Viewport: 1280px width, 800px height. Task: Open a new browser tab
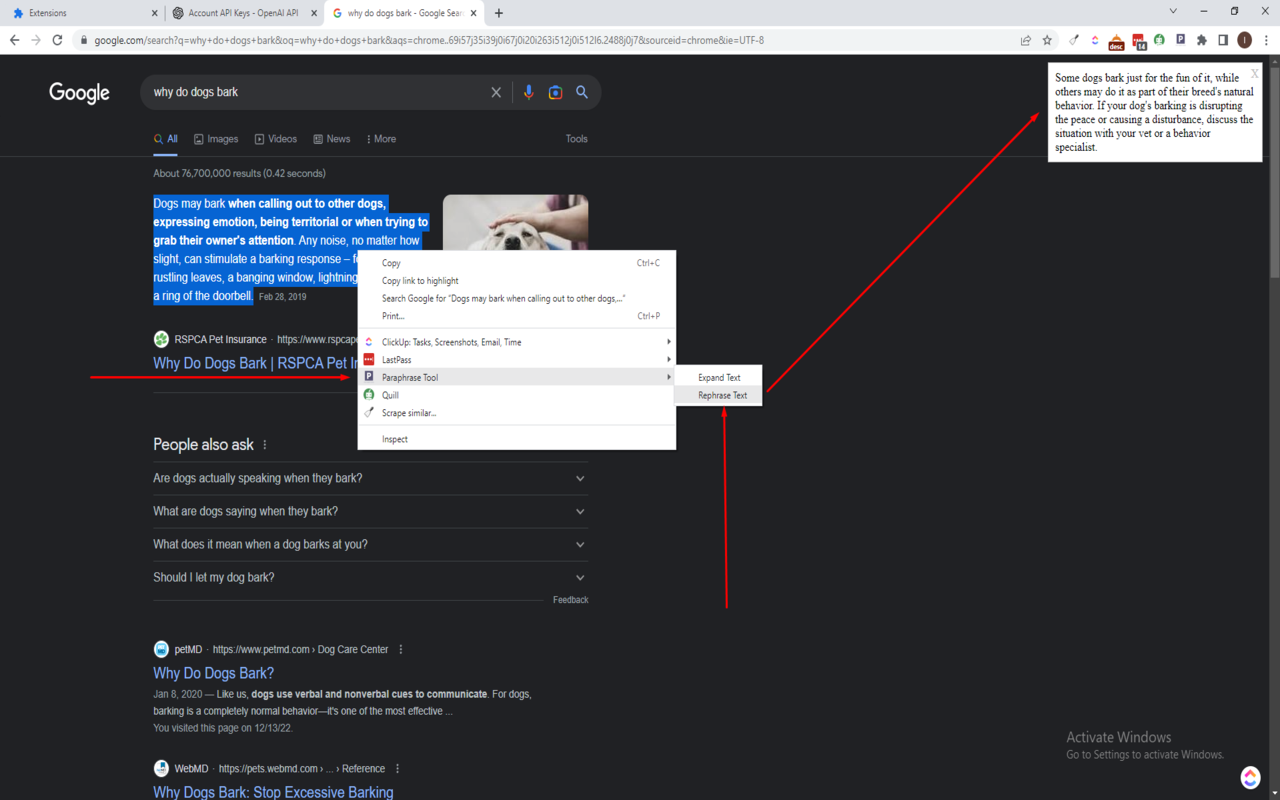[x=499, y=13]
